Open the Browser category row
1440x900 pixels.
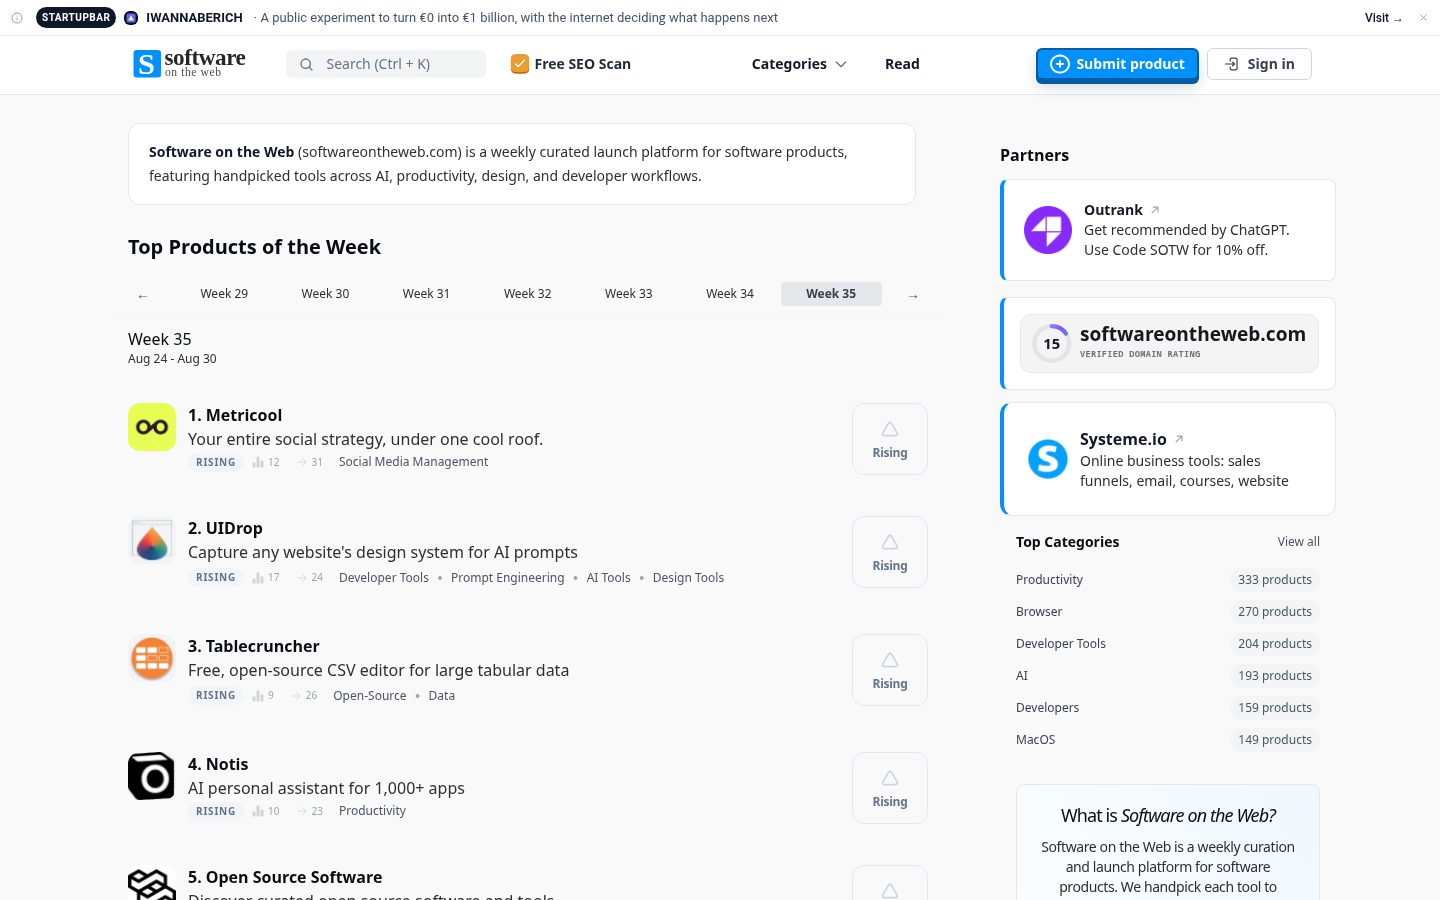coord(1168,612)
